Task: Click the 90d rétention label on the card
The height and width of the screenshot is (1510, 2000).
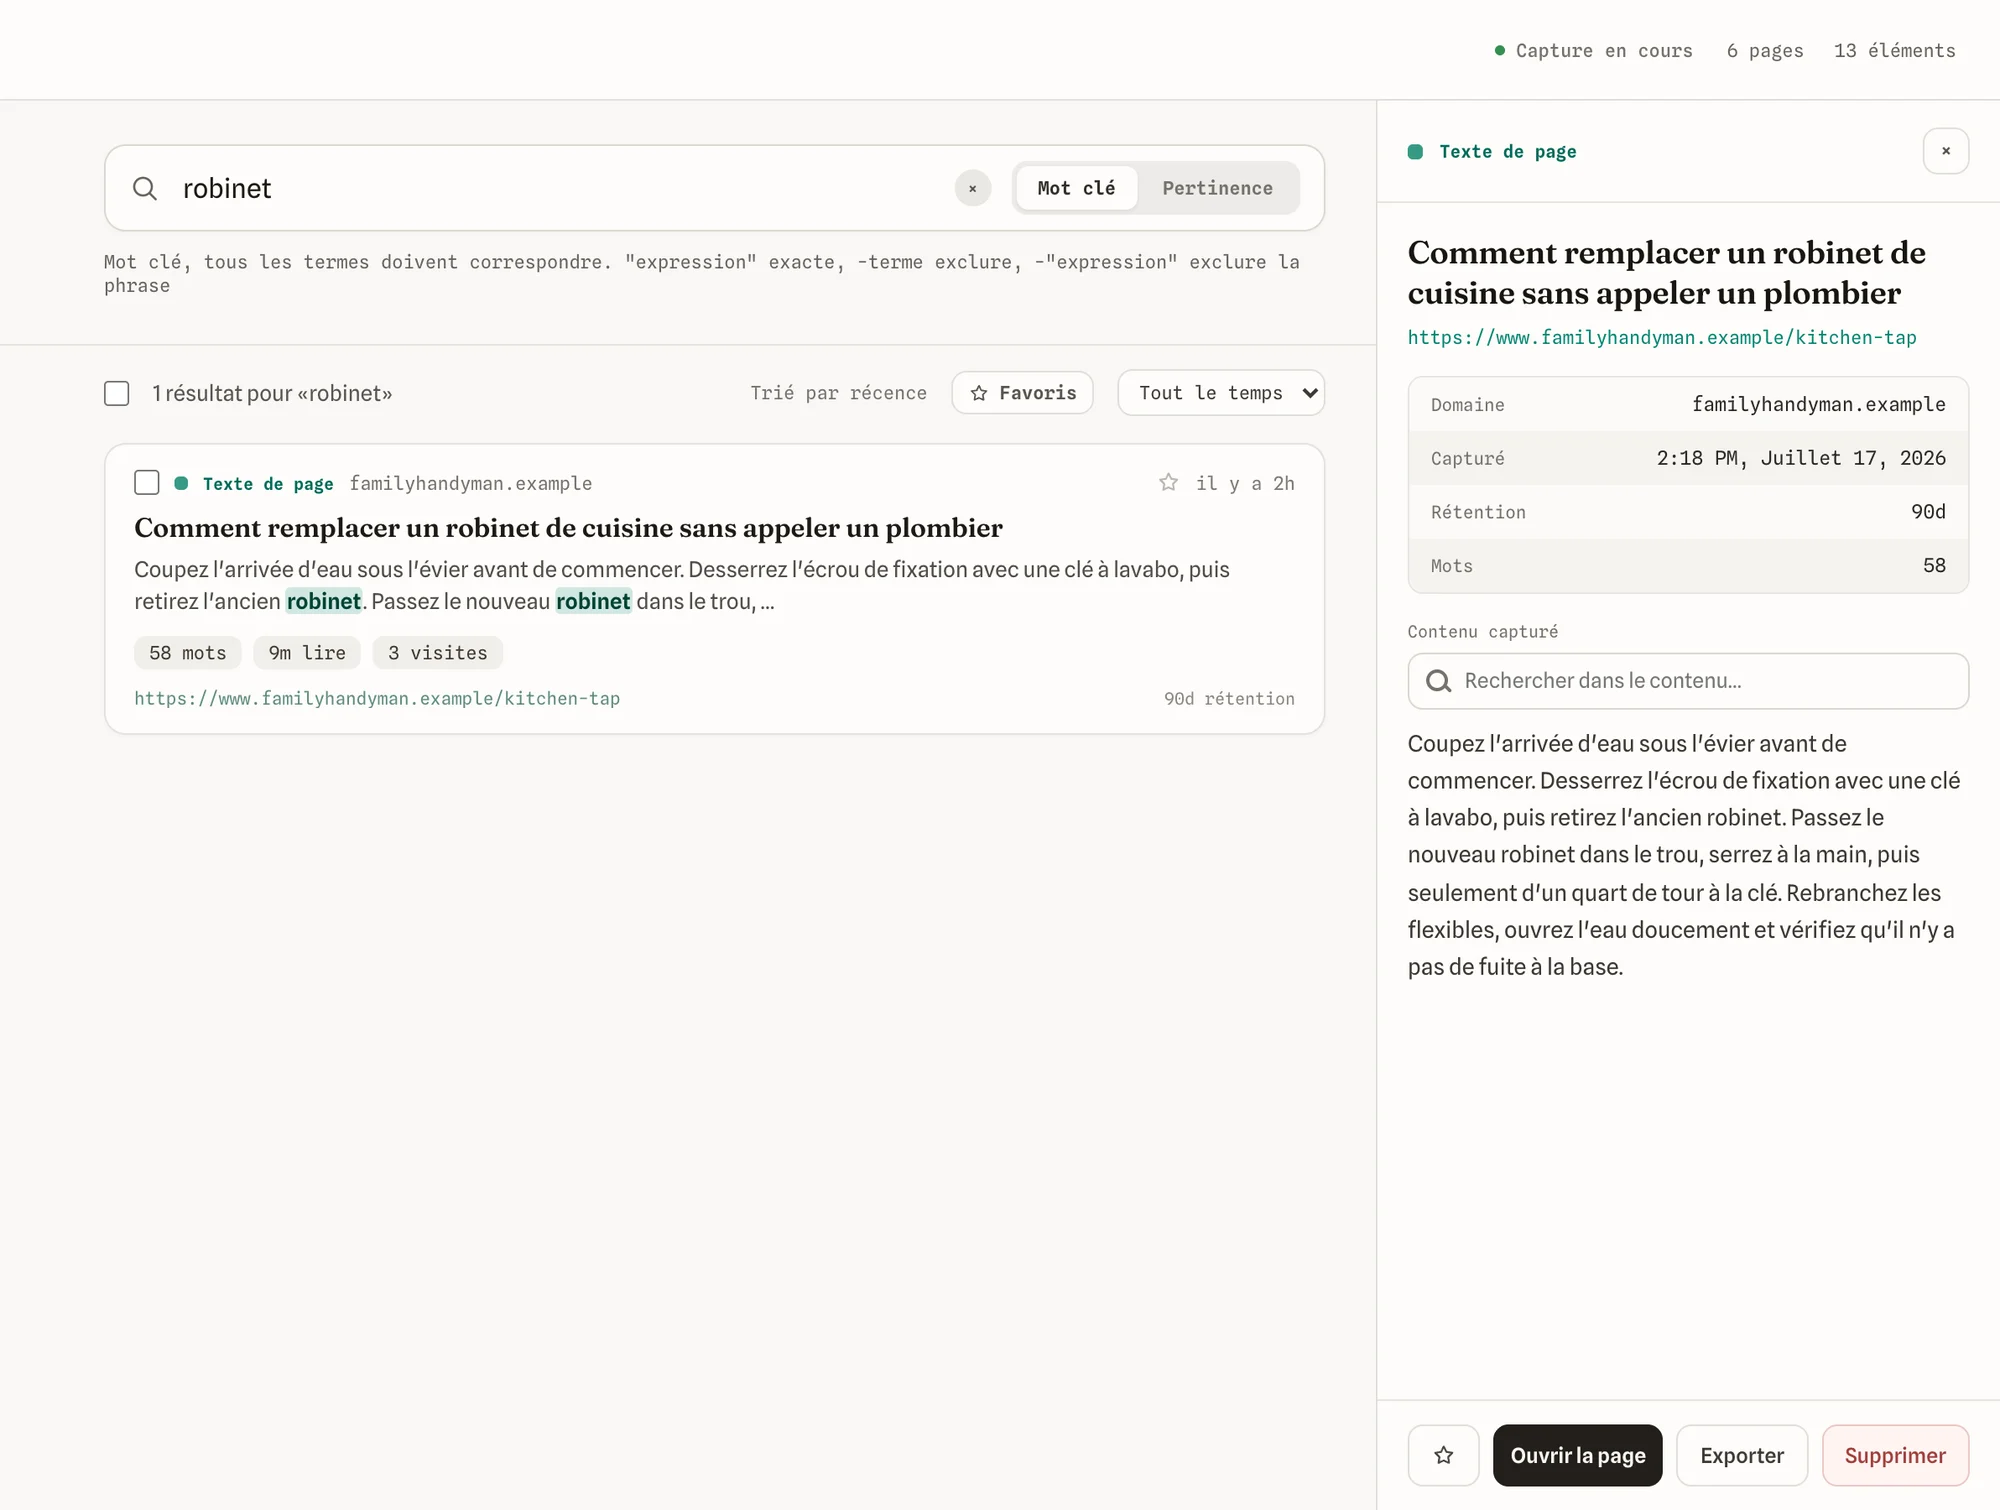Action: coord(1229,699)
